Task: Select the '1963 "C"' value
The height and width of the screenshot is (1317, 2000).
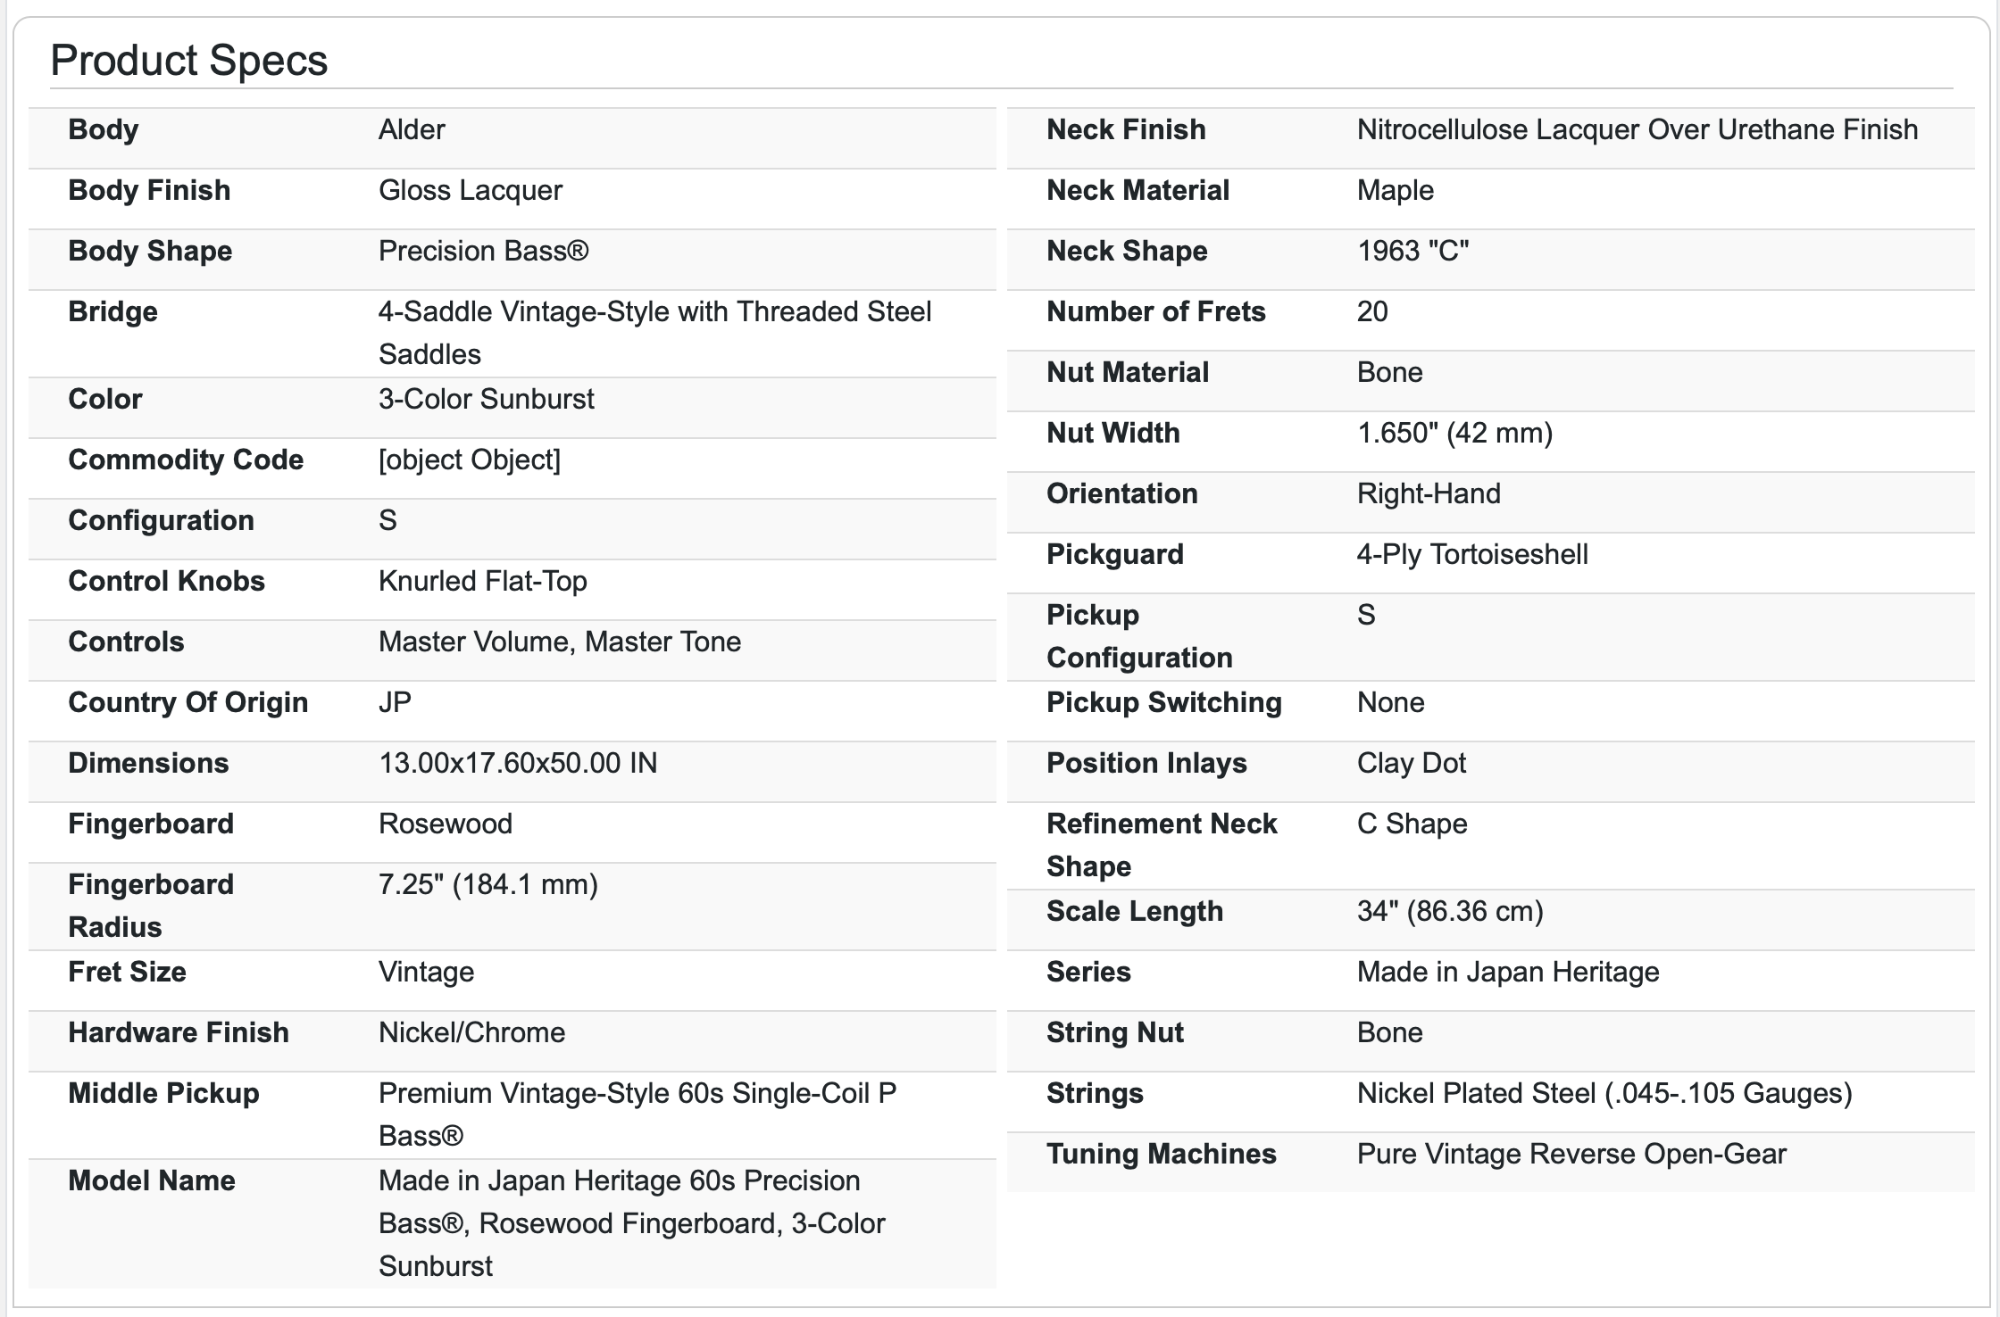Action: [x=1413, y=251]
